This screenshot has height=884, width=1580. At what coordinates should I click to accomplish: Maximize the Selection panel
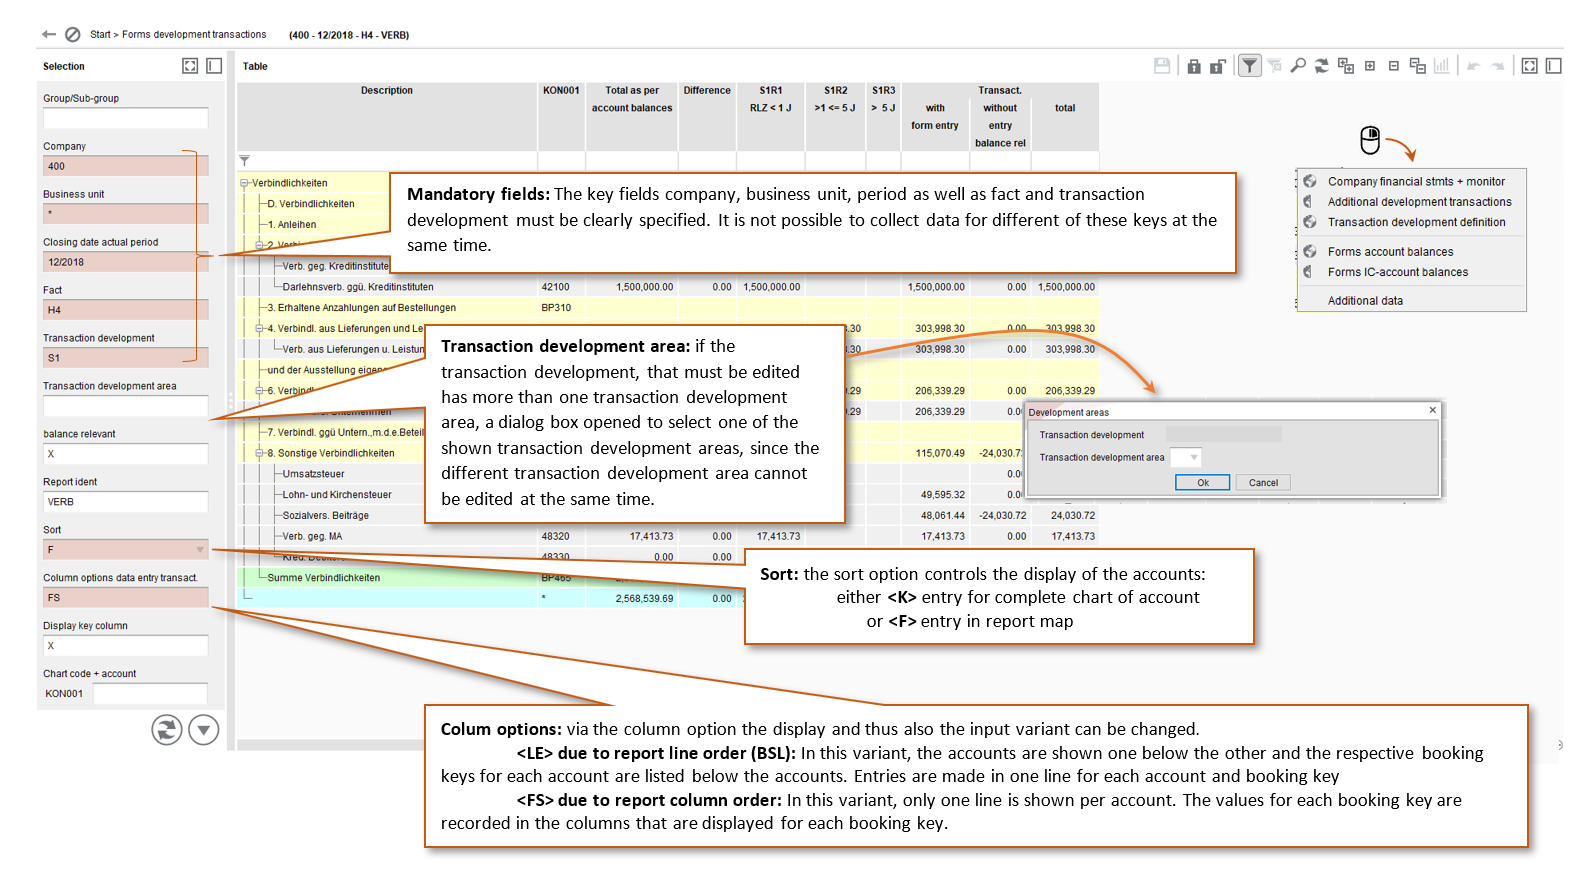click(x=190, y=66)
